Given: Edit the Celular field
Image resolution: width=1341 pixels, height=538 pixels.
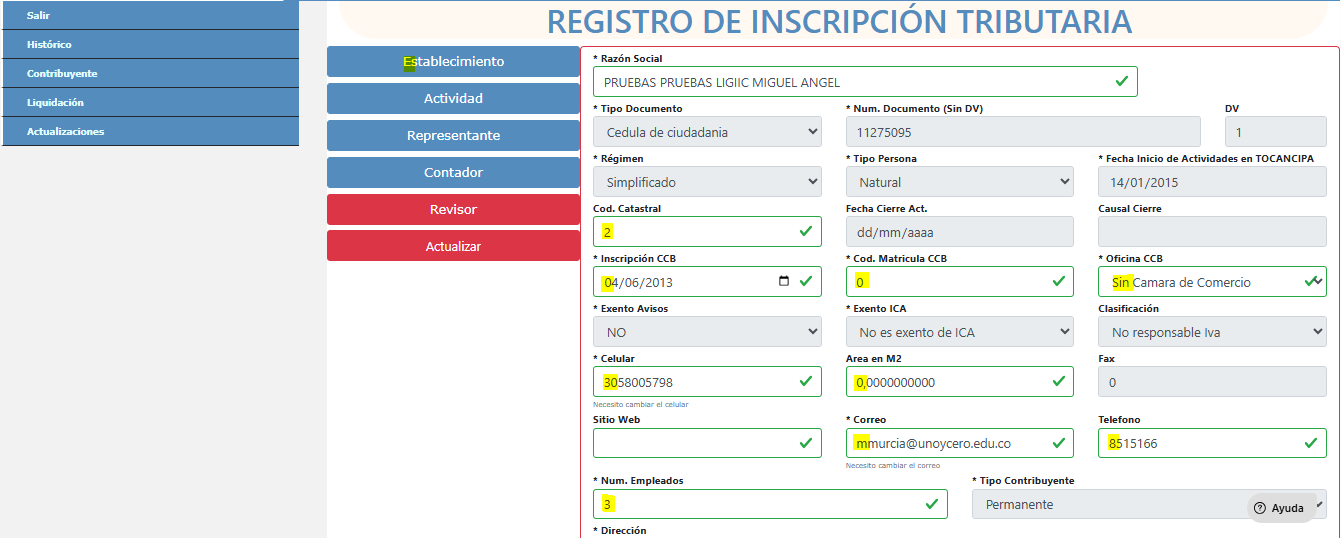Looking at the screenshot, I should coord(707,382).
